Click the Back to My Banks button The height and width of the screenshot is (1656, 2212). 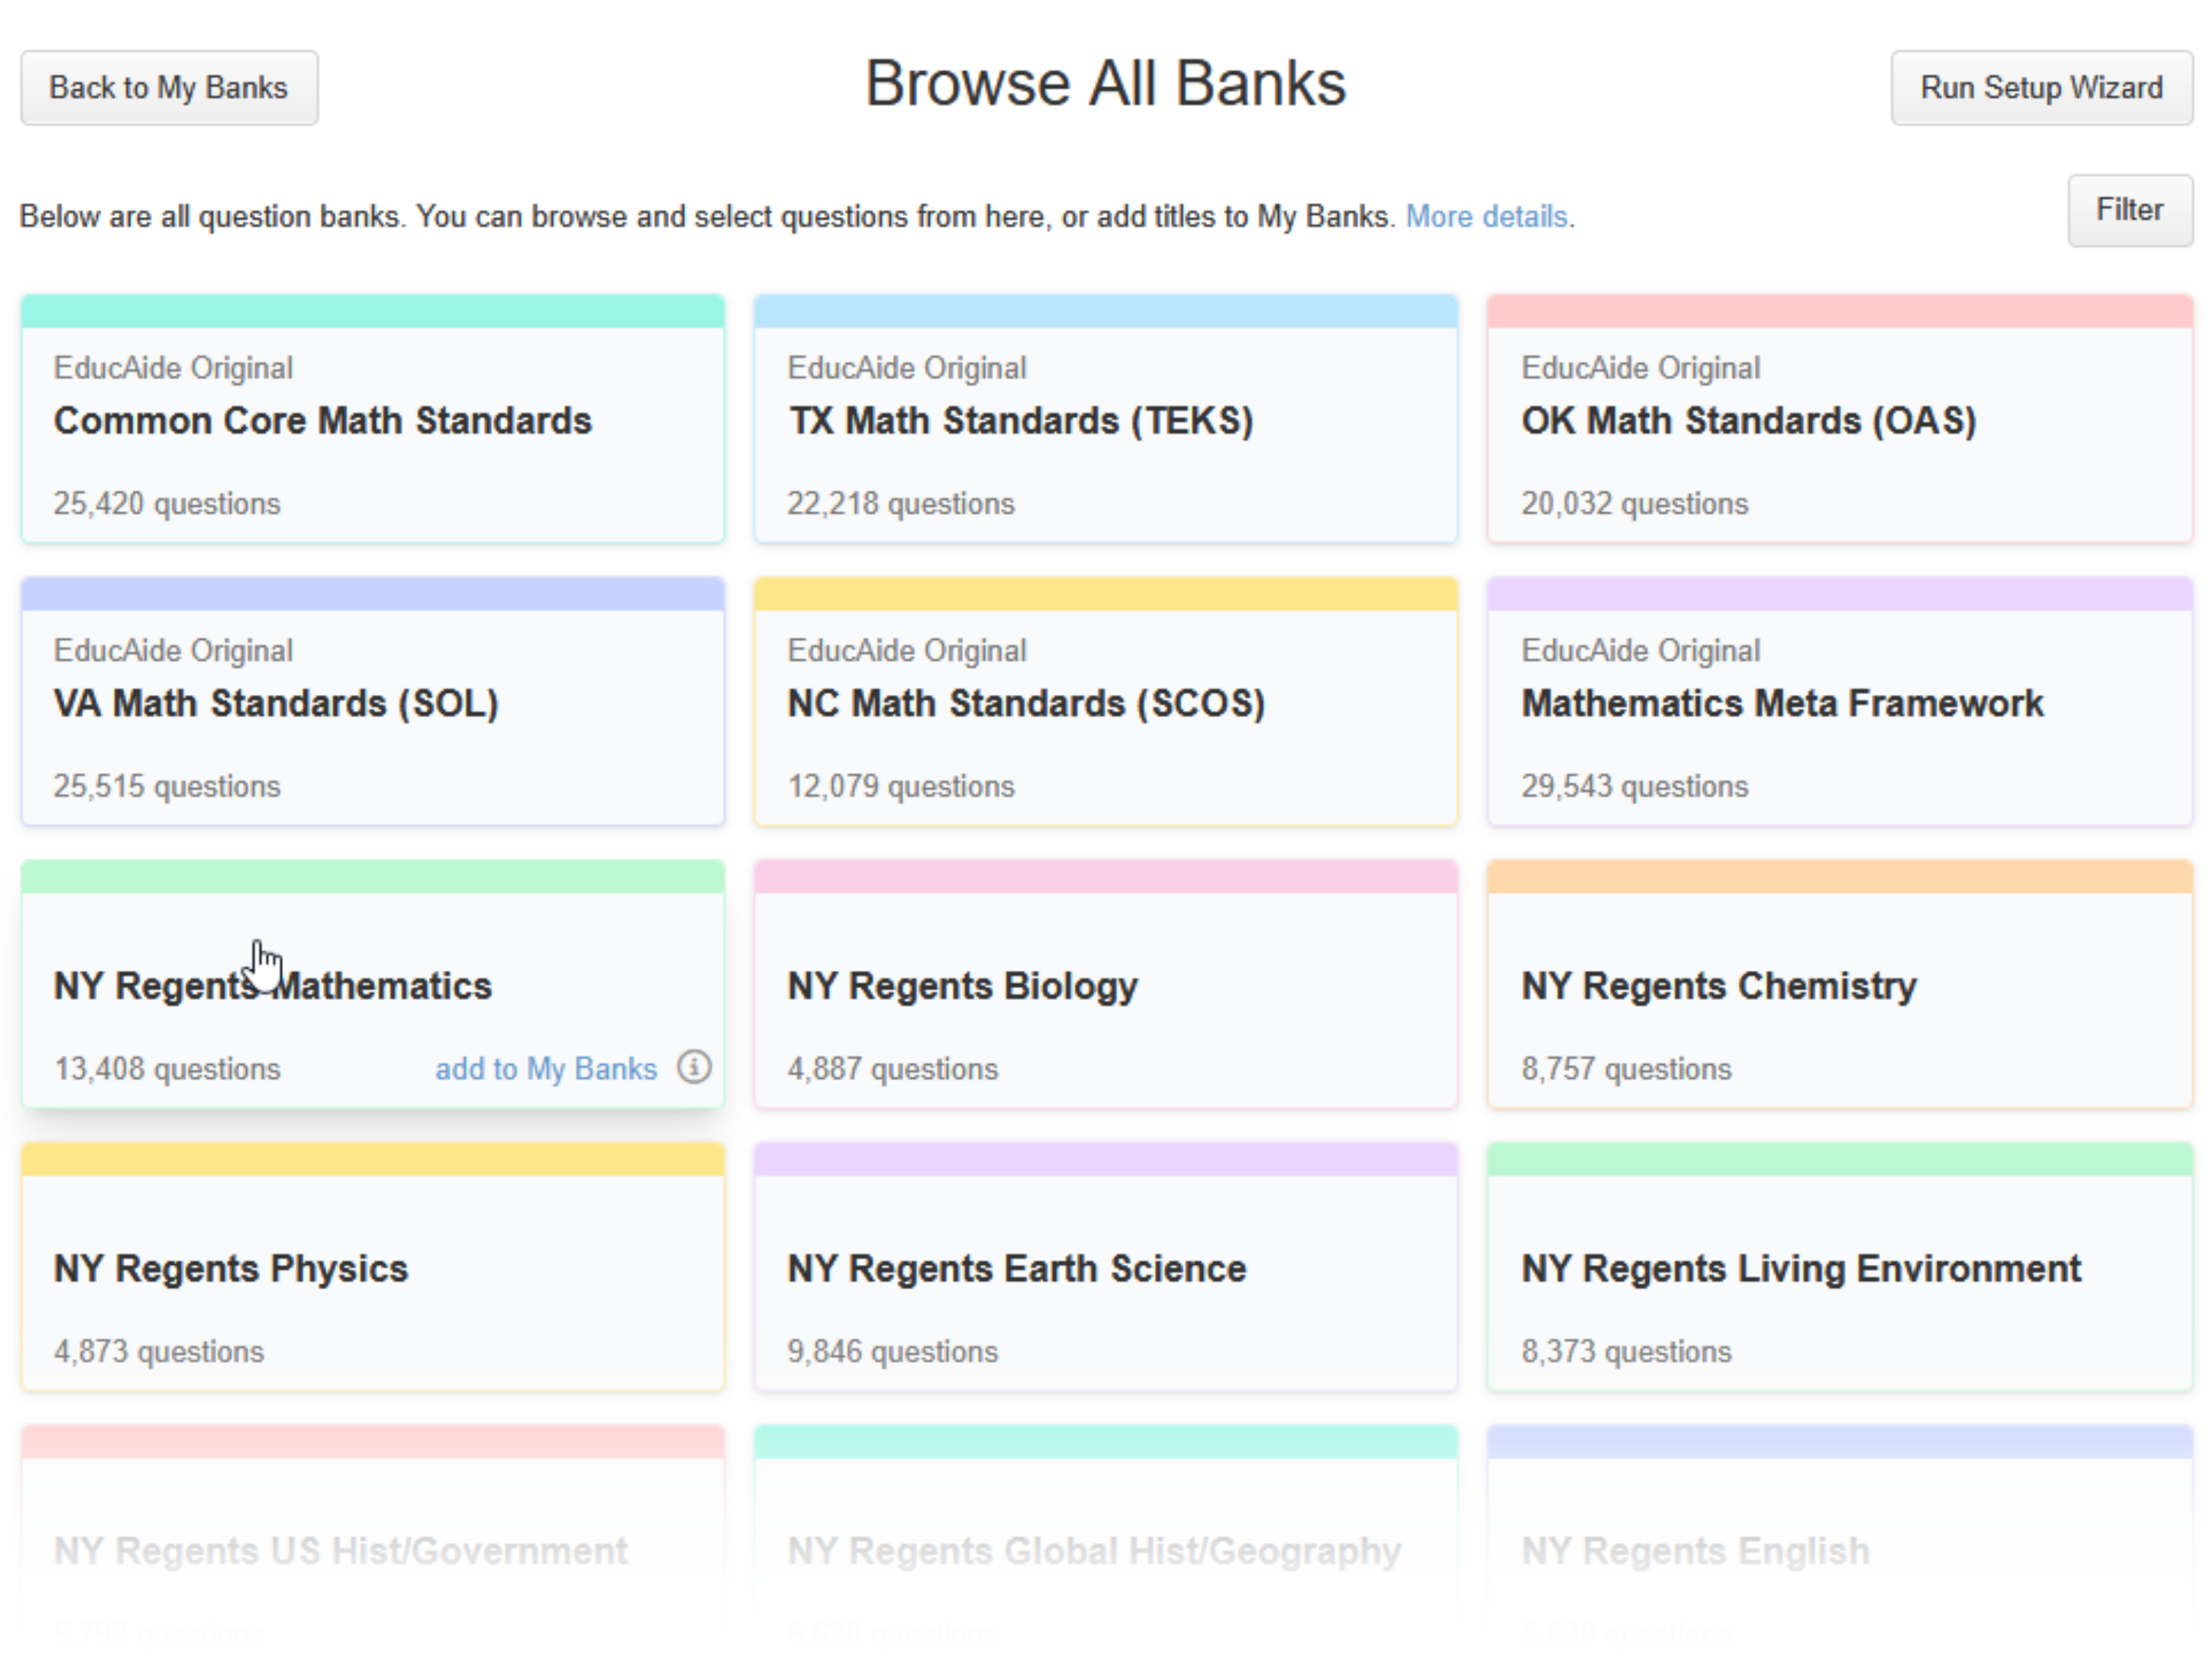pyautogui.click(x=169, y=88)
